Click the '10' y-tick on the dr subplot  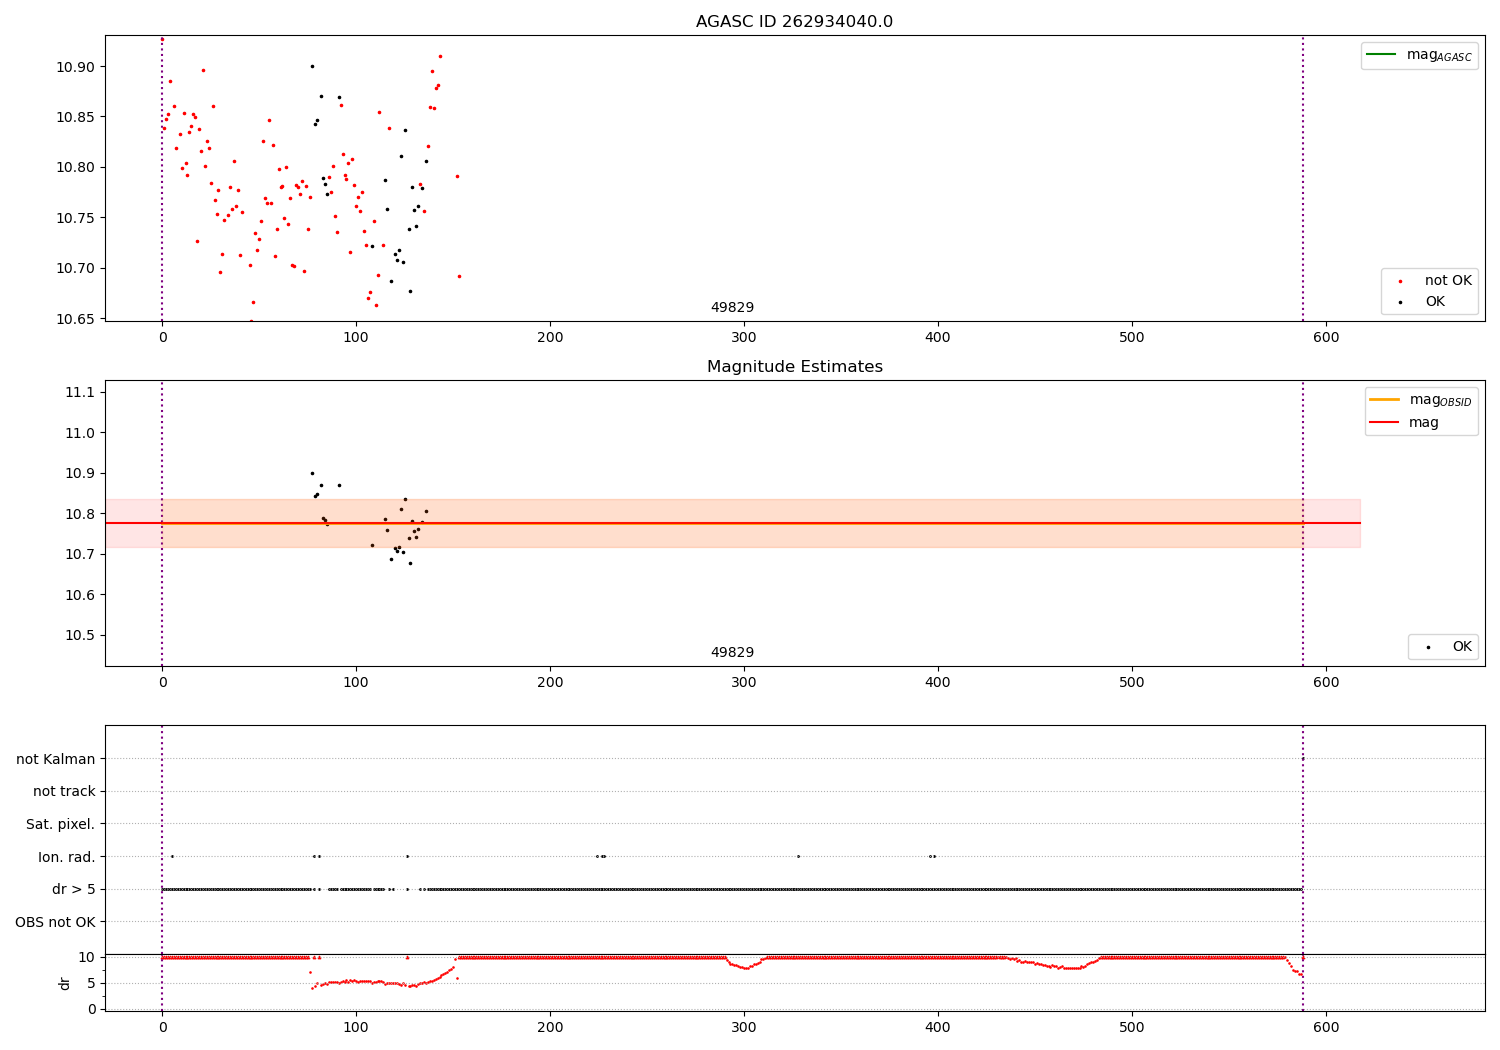(87, 957)
